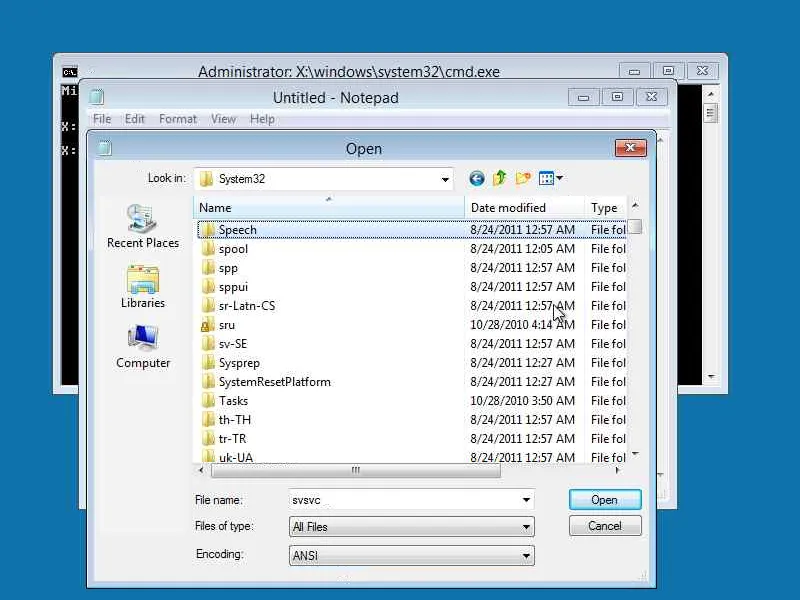Click spool date 8/24/2011 12:05 AM
Screen dimensions: 800x600
(x=522, y=249)
